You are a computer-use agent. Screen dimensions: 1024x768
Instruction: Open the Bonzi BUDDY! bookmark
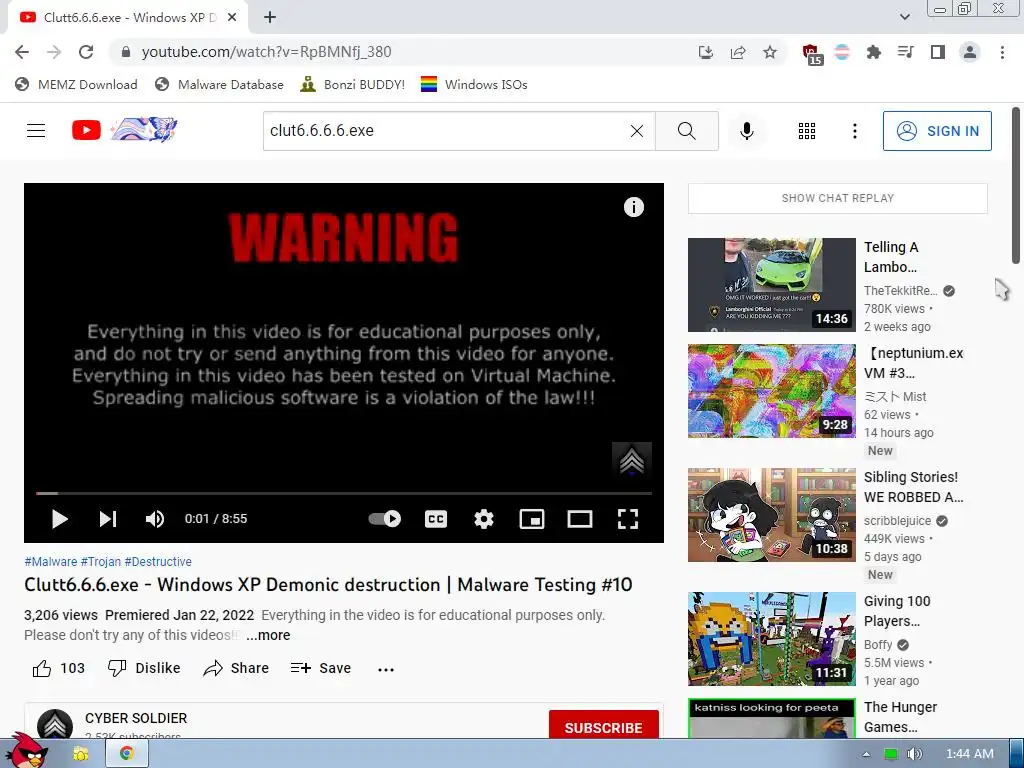click(x=353, y=85)
